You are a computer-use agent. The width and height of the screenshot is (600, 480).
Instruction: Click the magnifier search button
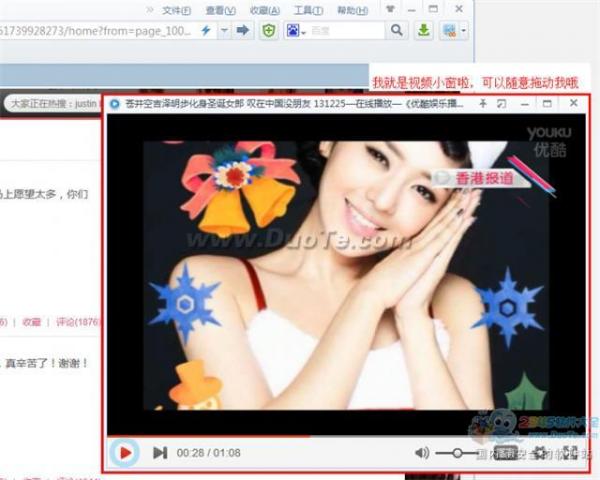tap(396, 30)
